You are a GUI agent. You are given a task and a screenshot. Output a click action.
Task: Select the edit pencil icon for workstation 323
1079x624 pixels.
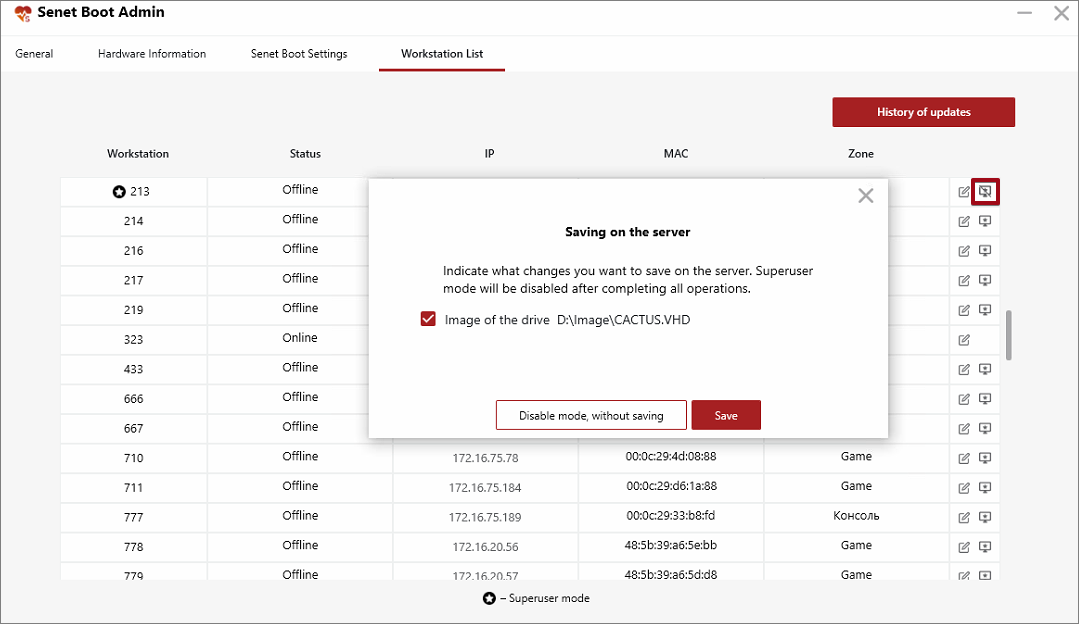(x=963, y=339)
